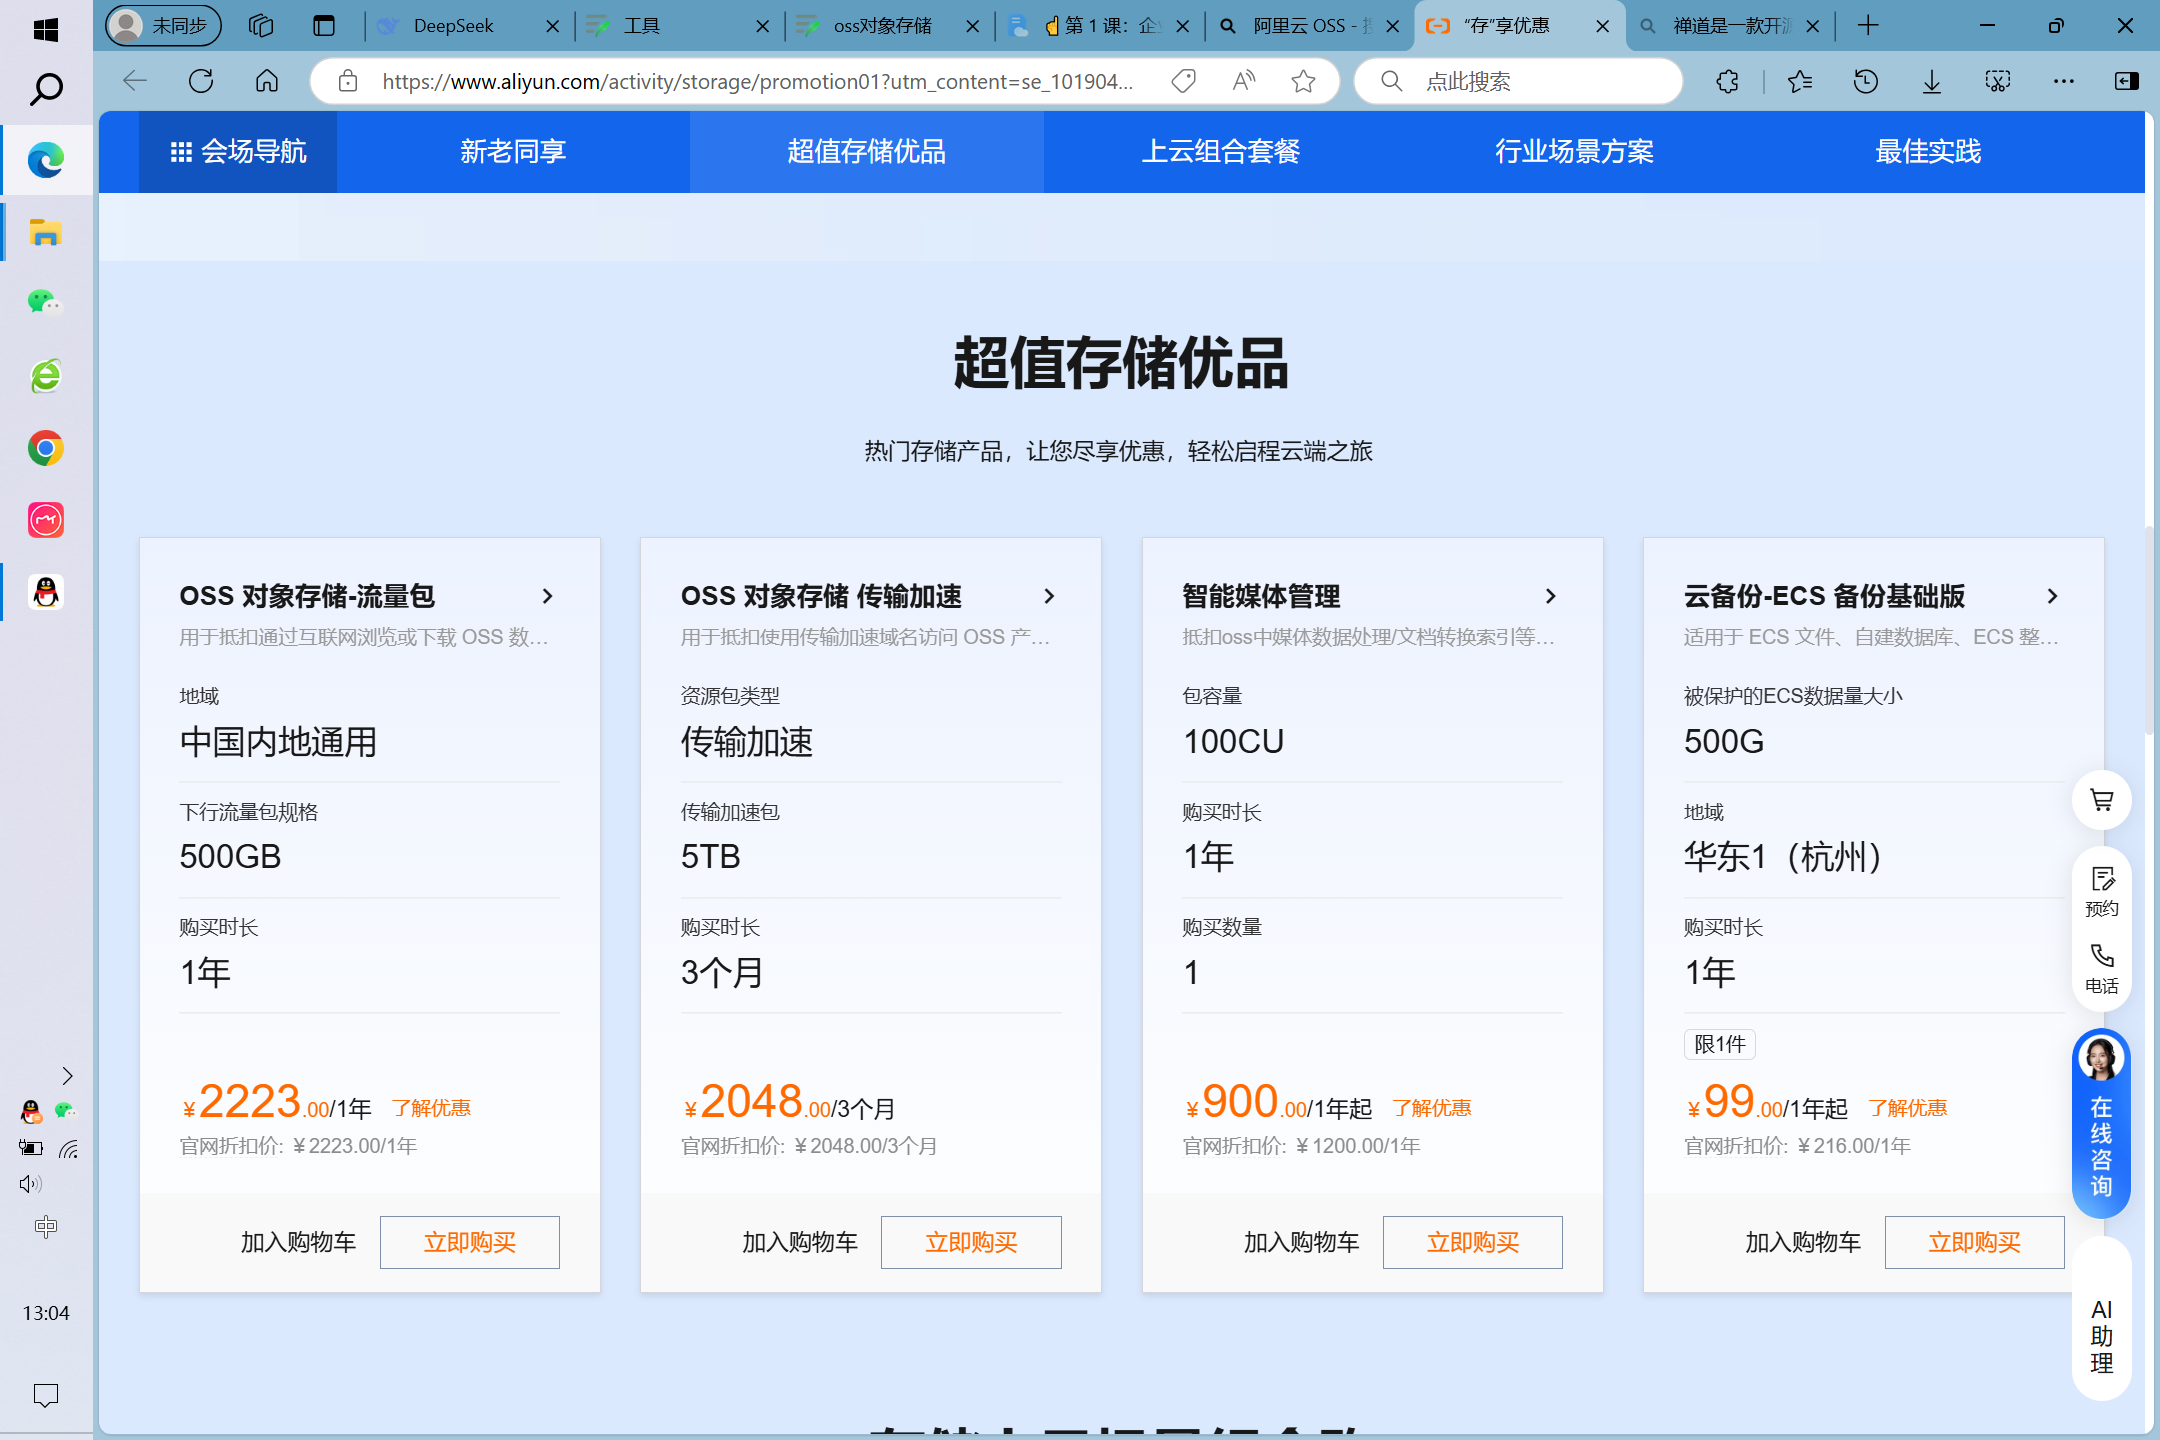Expand OSS 对象存储 传输加速 card arrow

(x=1049, y=596)
